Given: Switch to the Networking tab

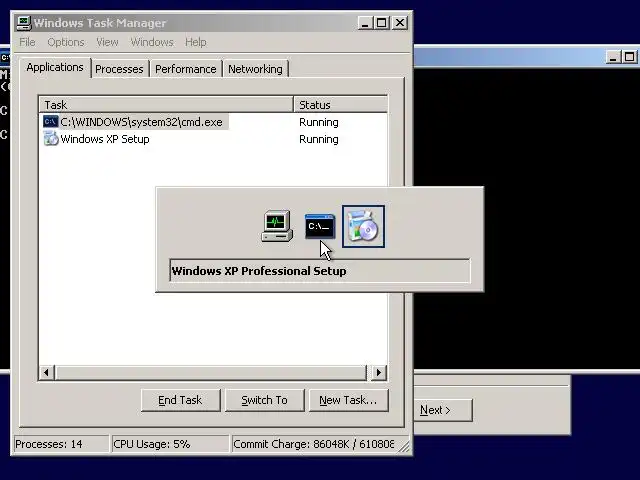Looking at the screenshot, I should pos(255,69).
